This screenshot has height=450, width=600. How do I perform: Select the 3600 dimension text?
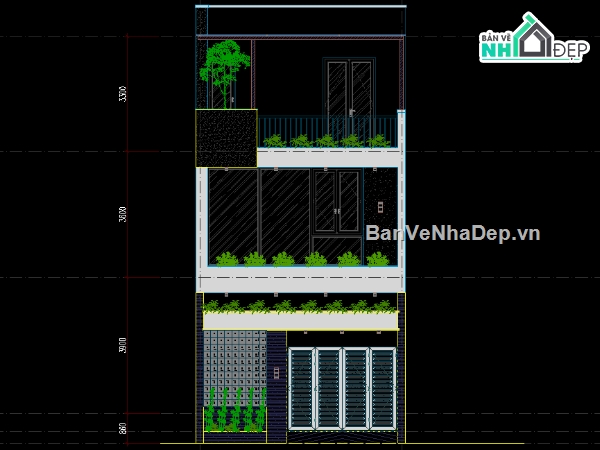click(122, 214)
